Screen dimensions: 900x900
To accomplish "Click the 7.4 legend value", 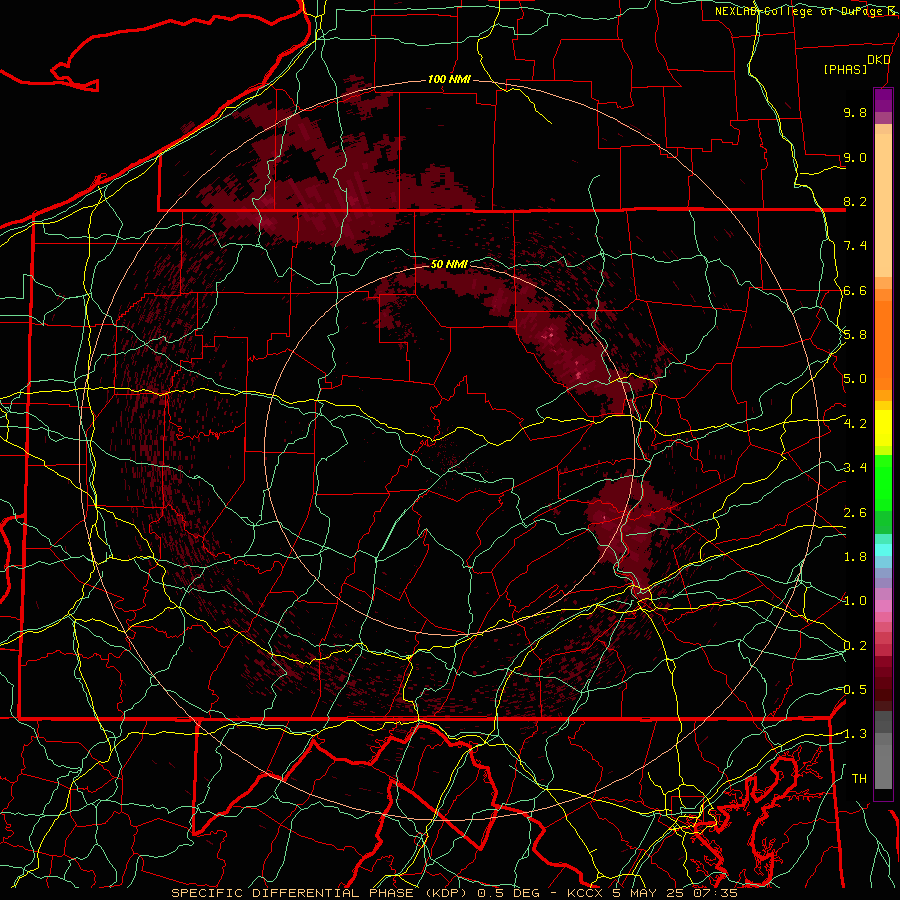I will click(x=855, y=246).
